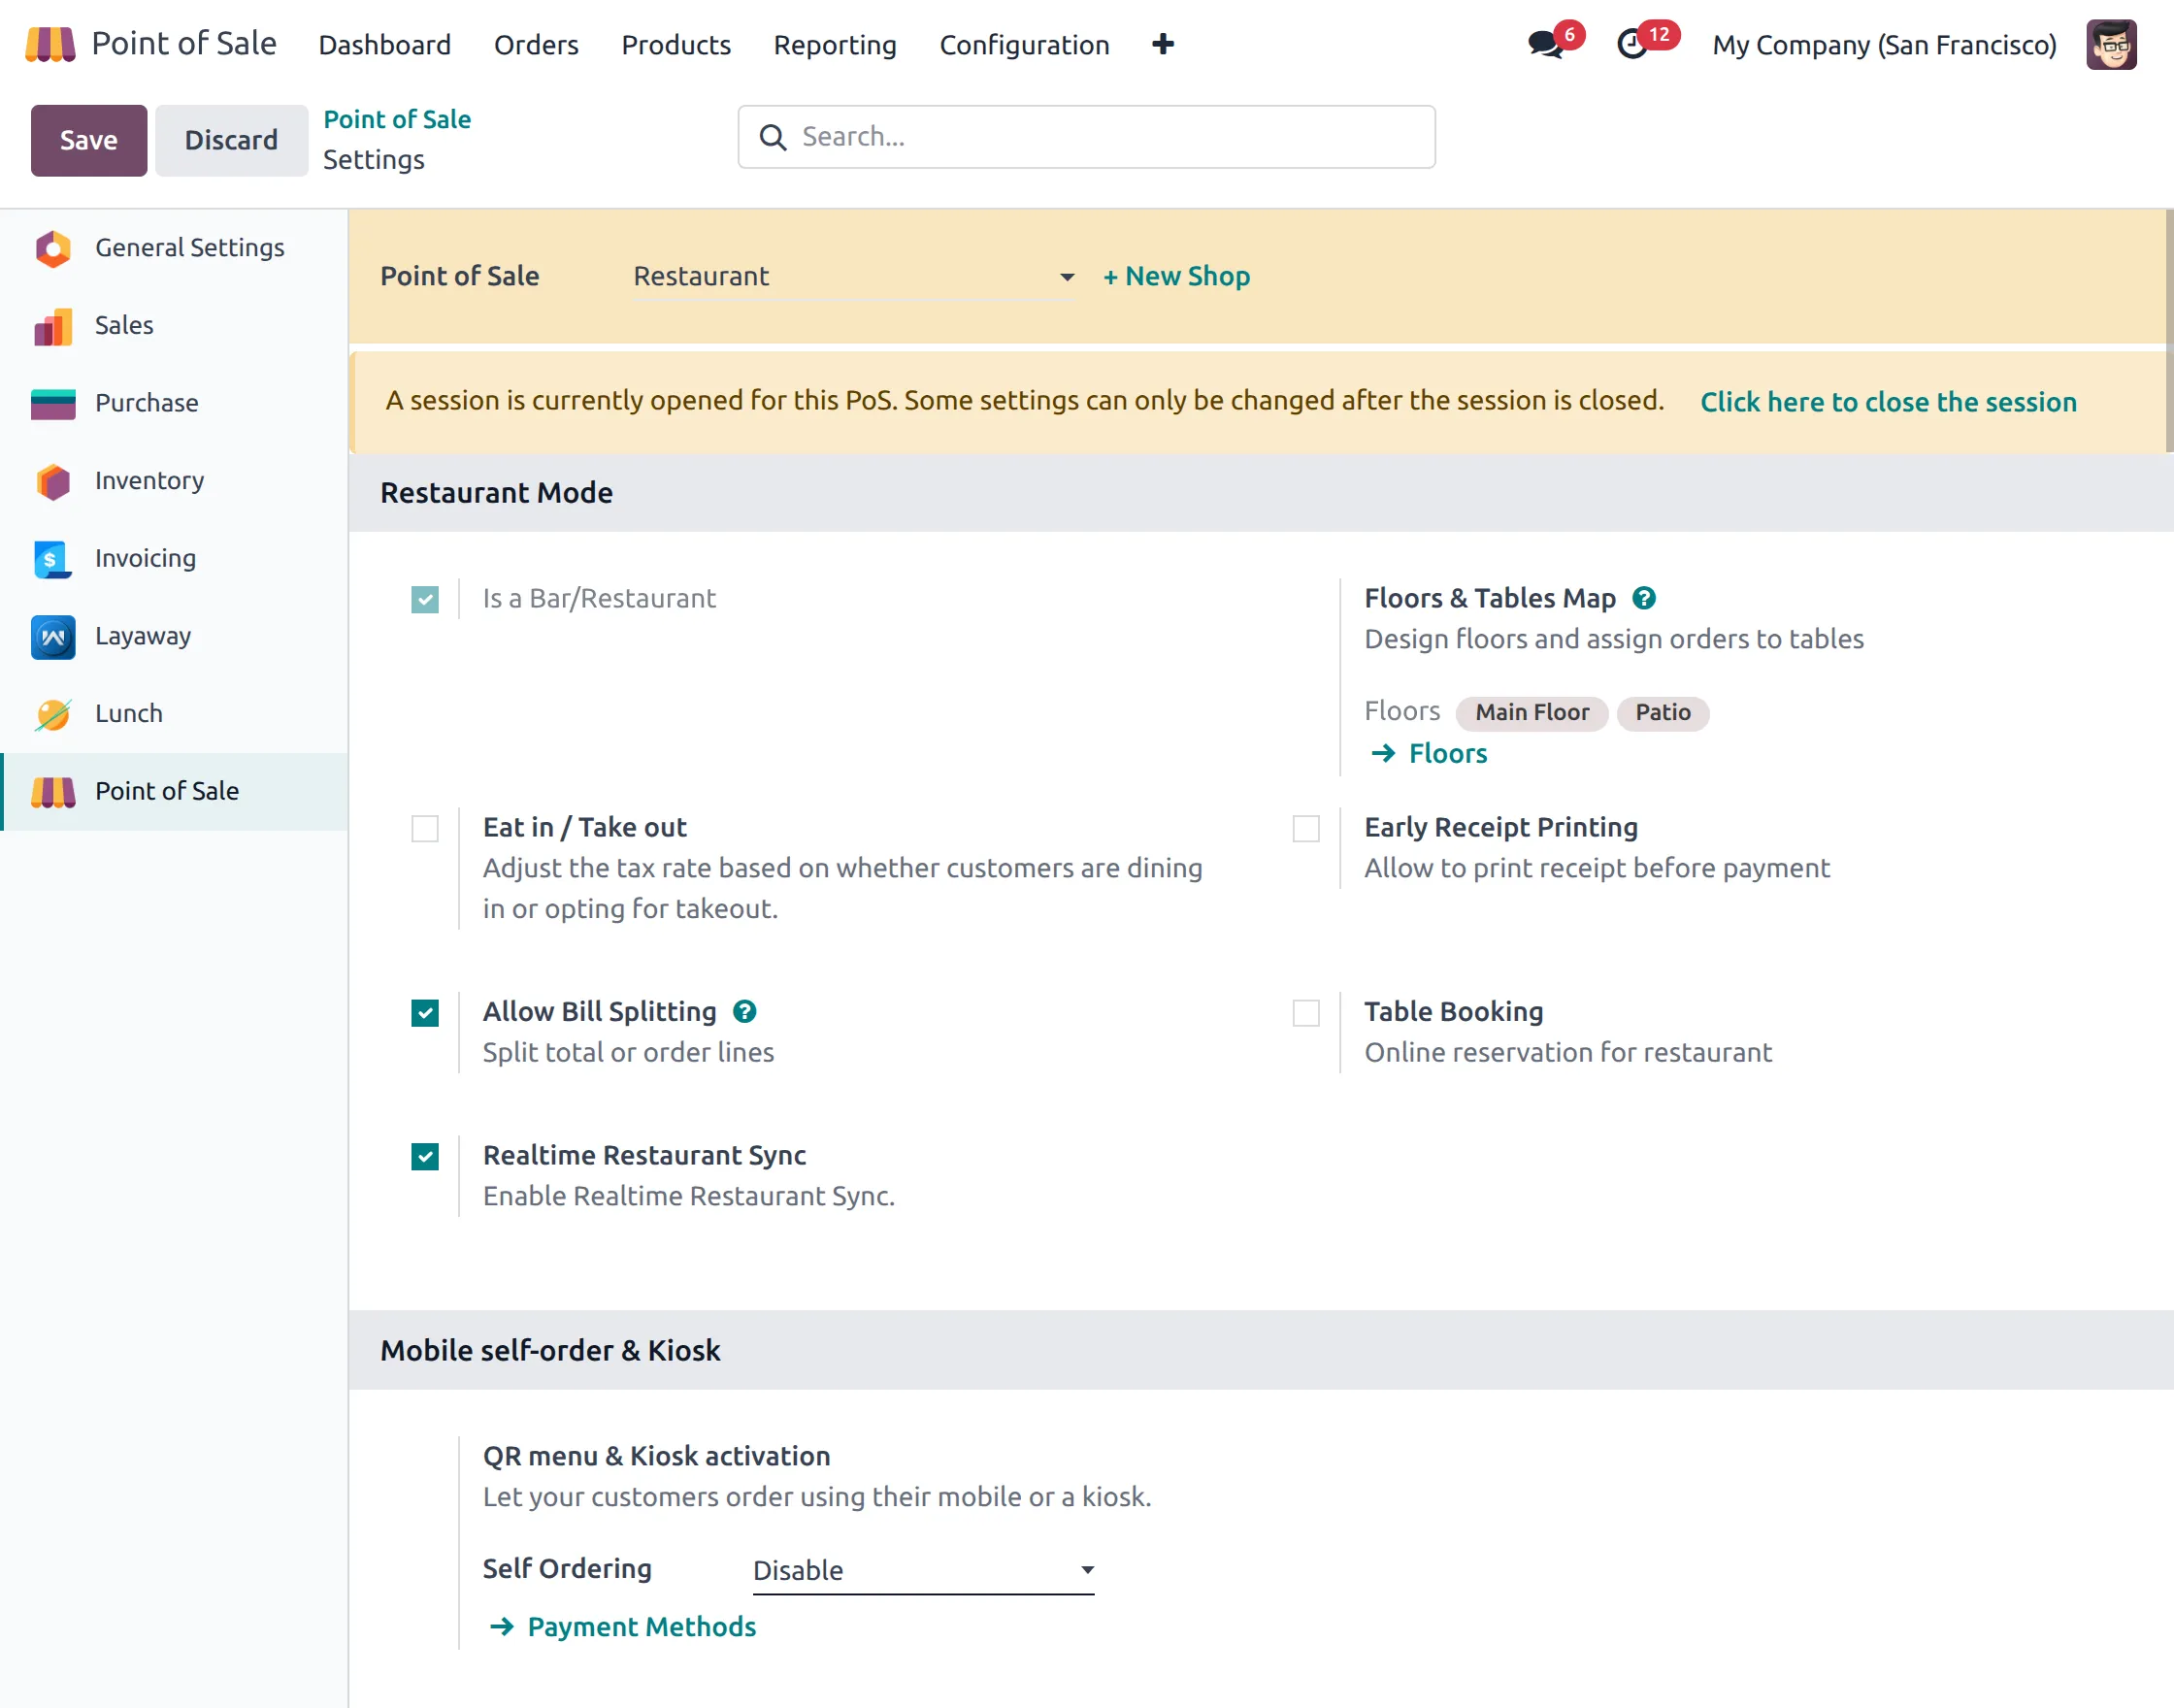
Task: Open Invoicing settings via sidebar icon
Action: coord(53,559)
